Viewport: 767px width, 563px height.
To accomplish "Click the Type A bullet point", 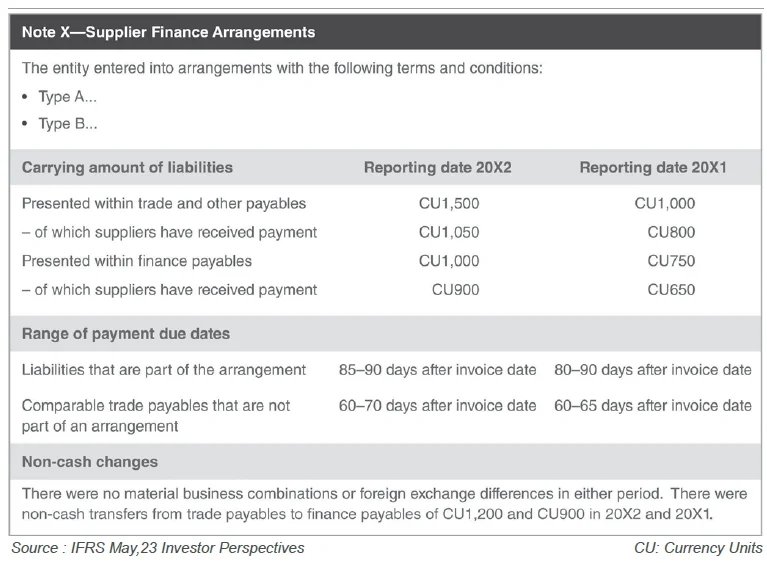I will click(x=67, y=98).
